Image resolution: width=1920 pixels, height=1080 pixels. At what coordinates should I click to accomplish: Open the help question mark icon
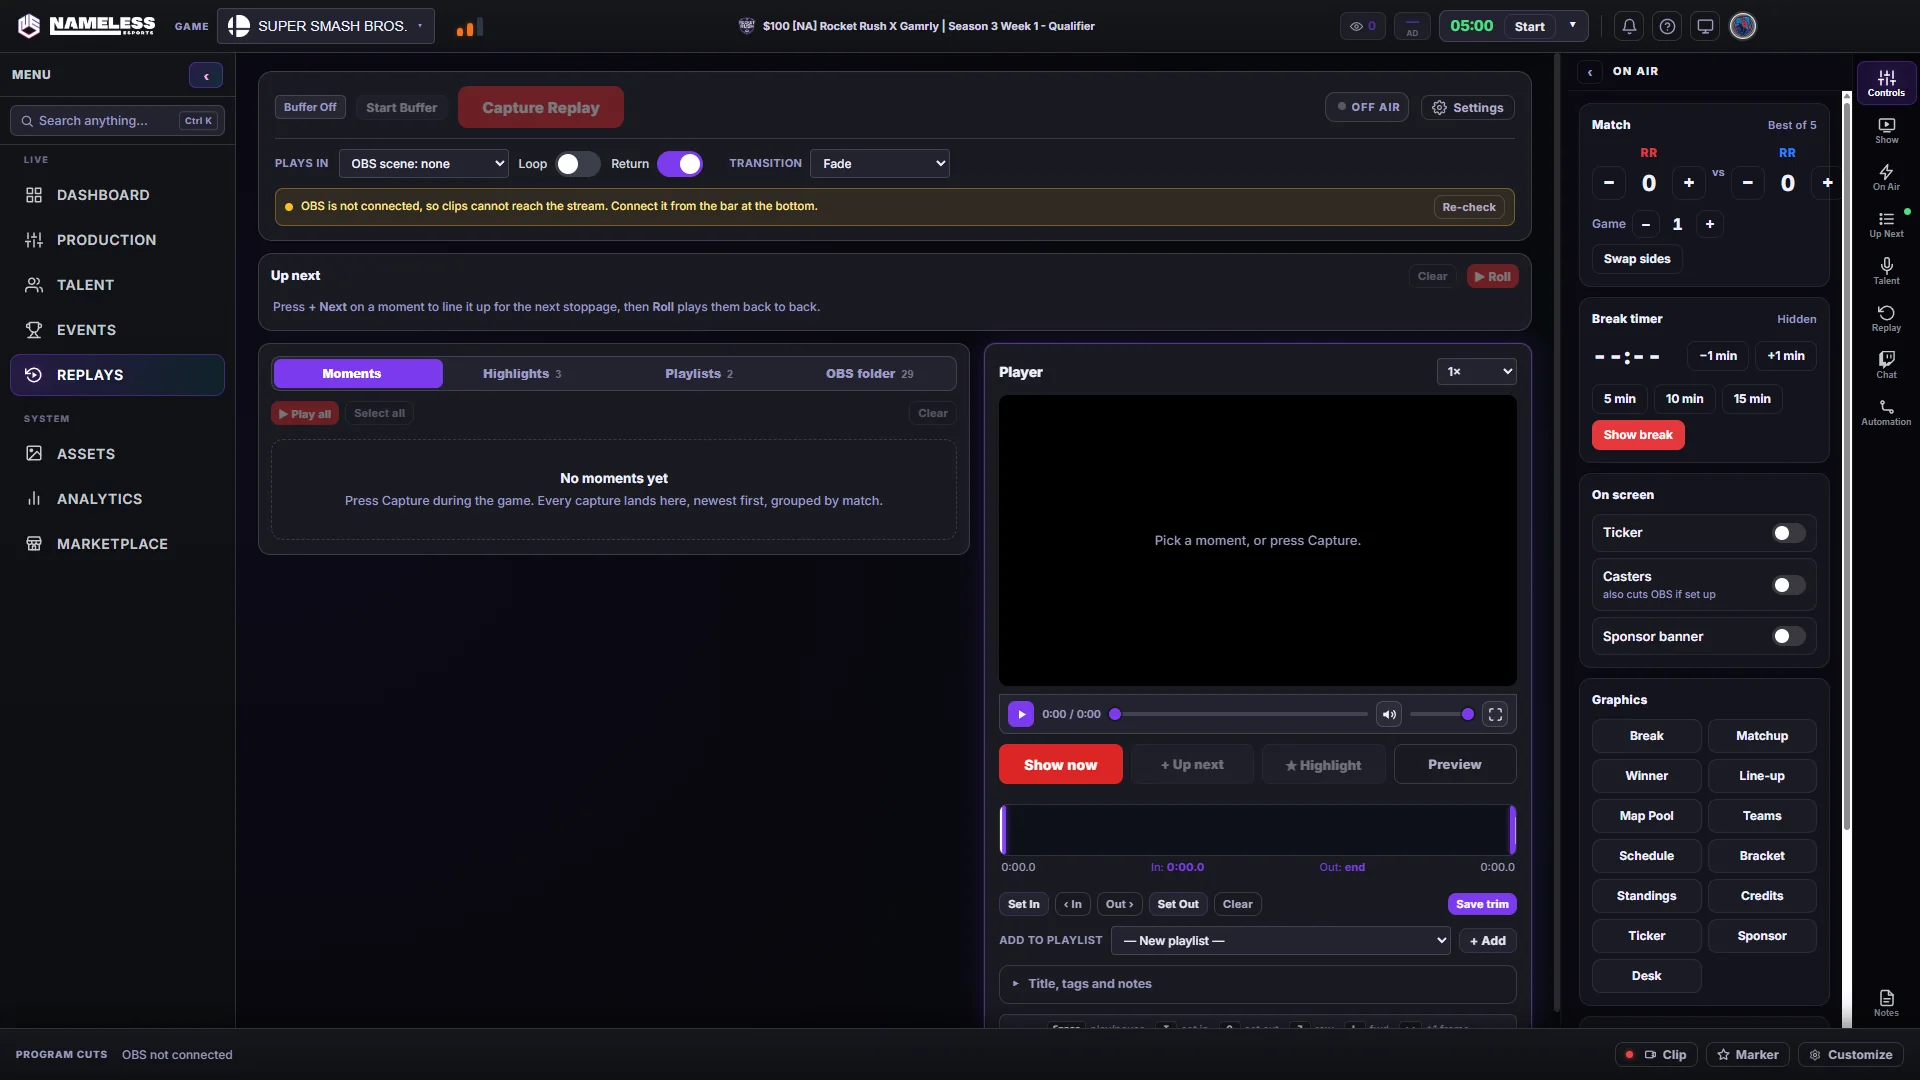coord(1667,26)
